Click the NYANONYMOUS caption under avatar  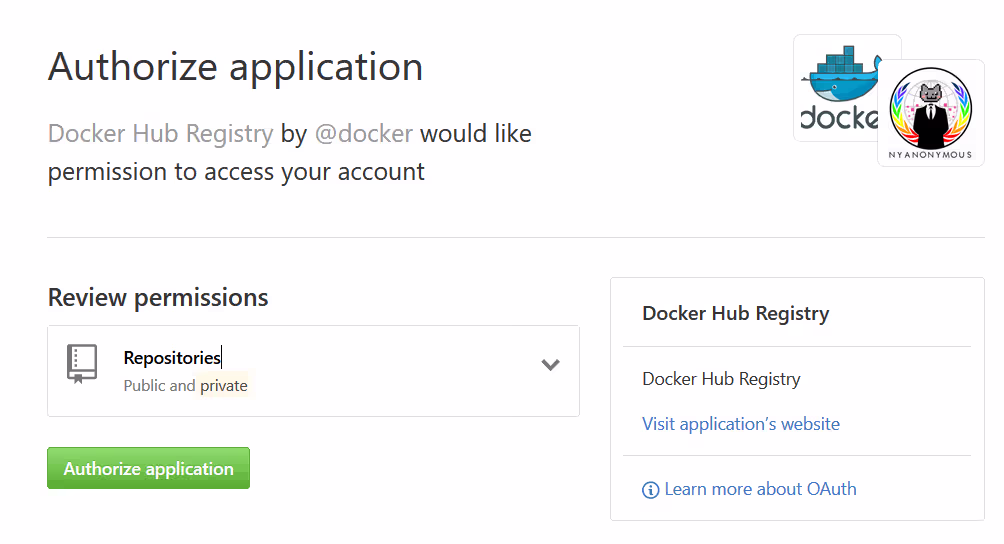point(931,155)
